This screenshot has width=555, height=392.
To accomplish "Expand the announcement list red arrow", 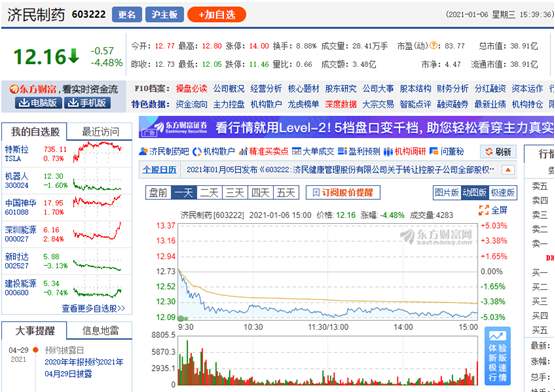I will (x=508, y=170).
